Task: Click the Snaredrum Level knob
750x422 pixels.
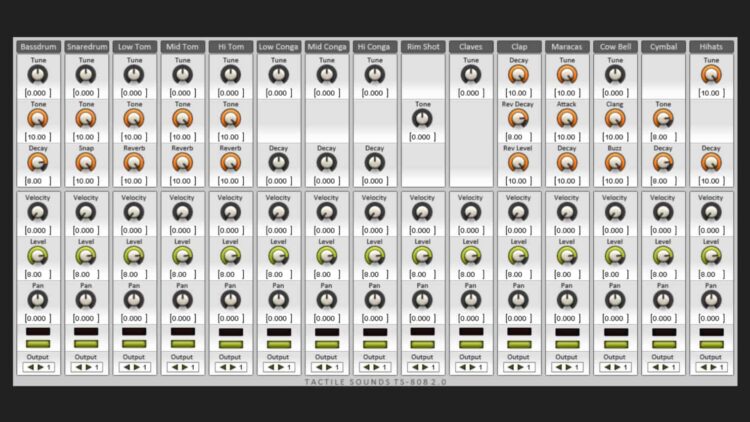Action: 86,256
